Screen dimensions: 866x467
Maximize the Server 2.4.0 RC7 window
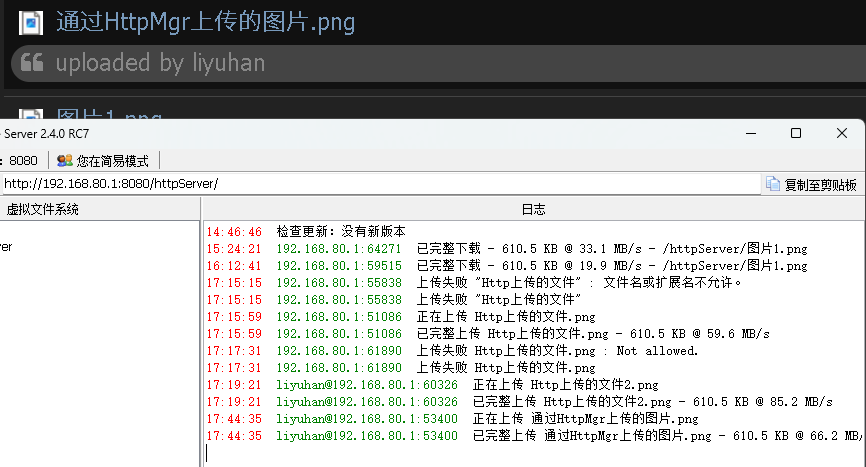click(796, 134)
